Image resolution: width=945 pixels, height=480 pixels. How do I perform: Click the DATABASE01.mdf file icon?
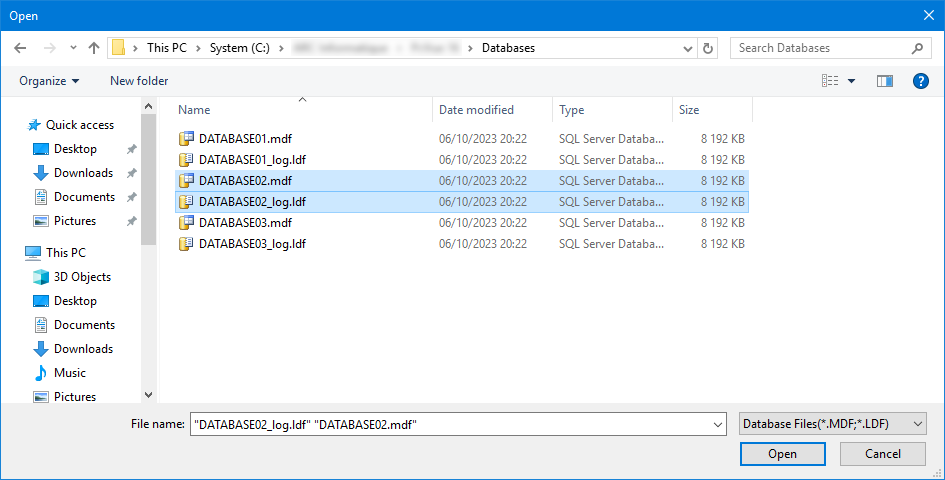pyautogui.click(x=185, y=138)
